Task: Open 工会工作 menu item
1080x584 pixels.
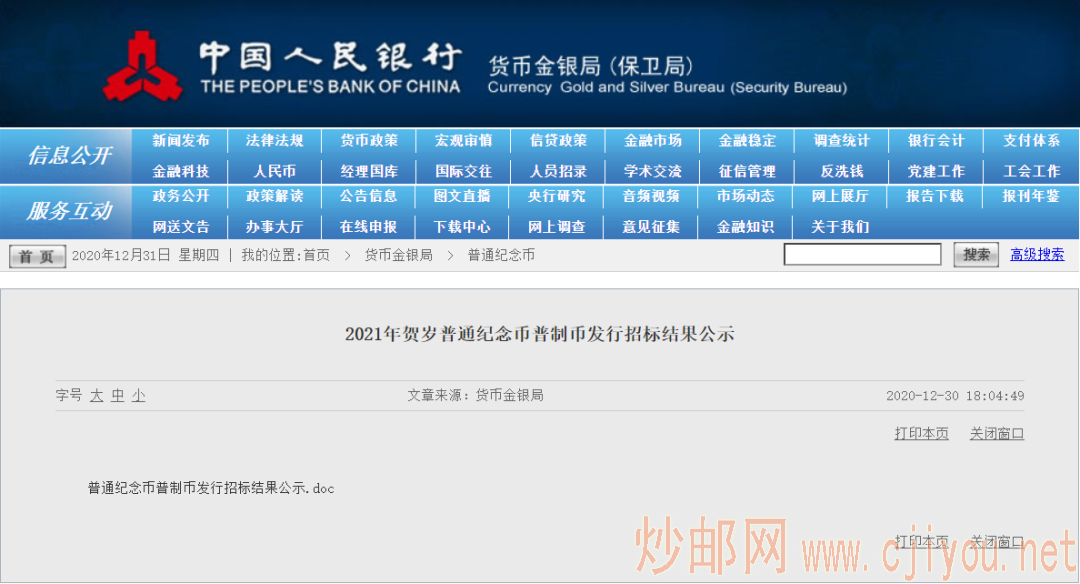Action: tap(1031, 171)
